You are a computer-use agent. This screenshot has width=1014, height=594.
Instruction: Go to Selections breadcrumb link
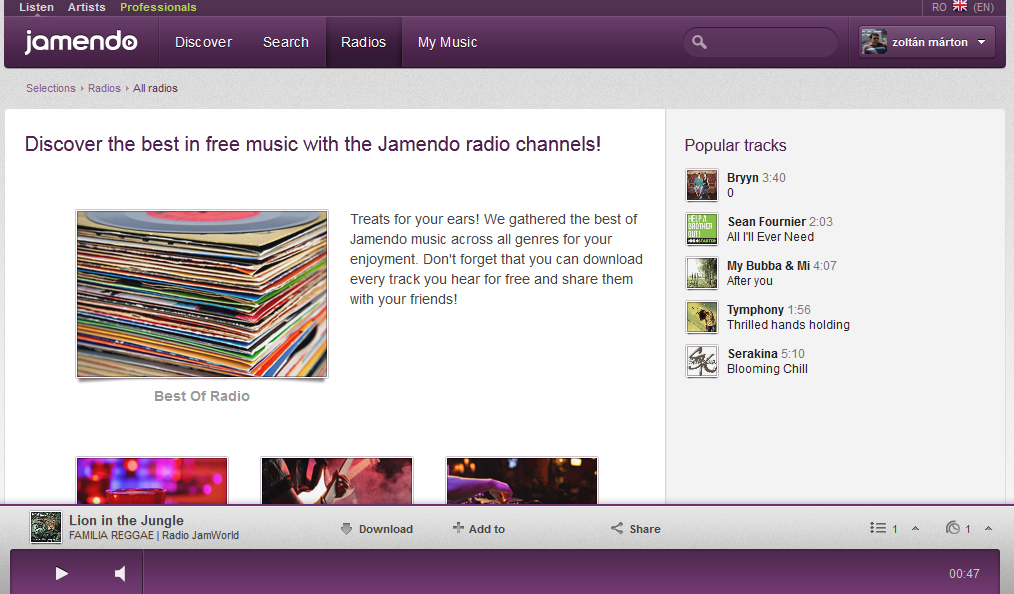[x=50, y=88]
